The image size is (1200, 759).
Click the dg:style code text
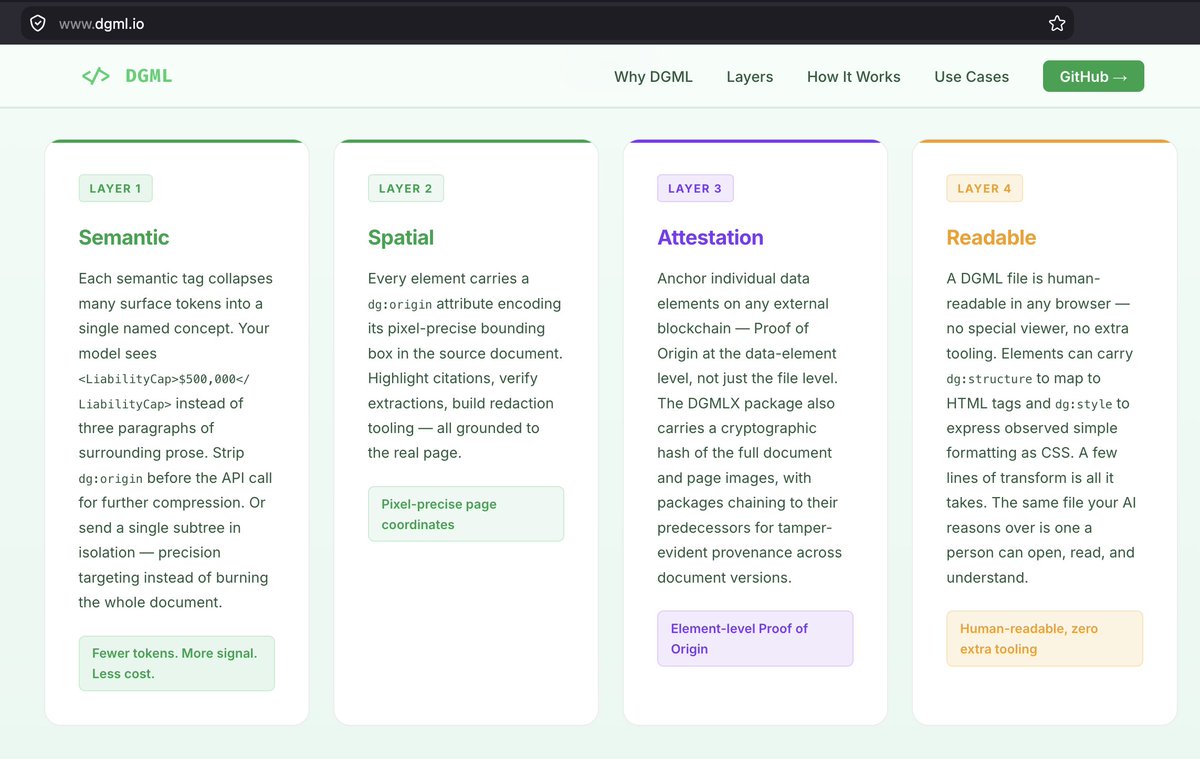point(1084,404)
